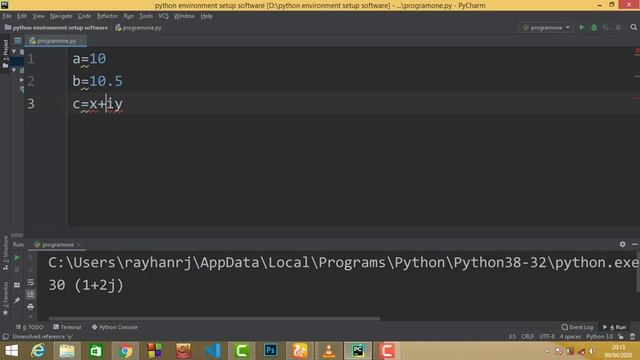640x360 pixels.
Task: Click Windows Start button
Action: pyautogui.click(x=11, y=351)
